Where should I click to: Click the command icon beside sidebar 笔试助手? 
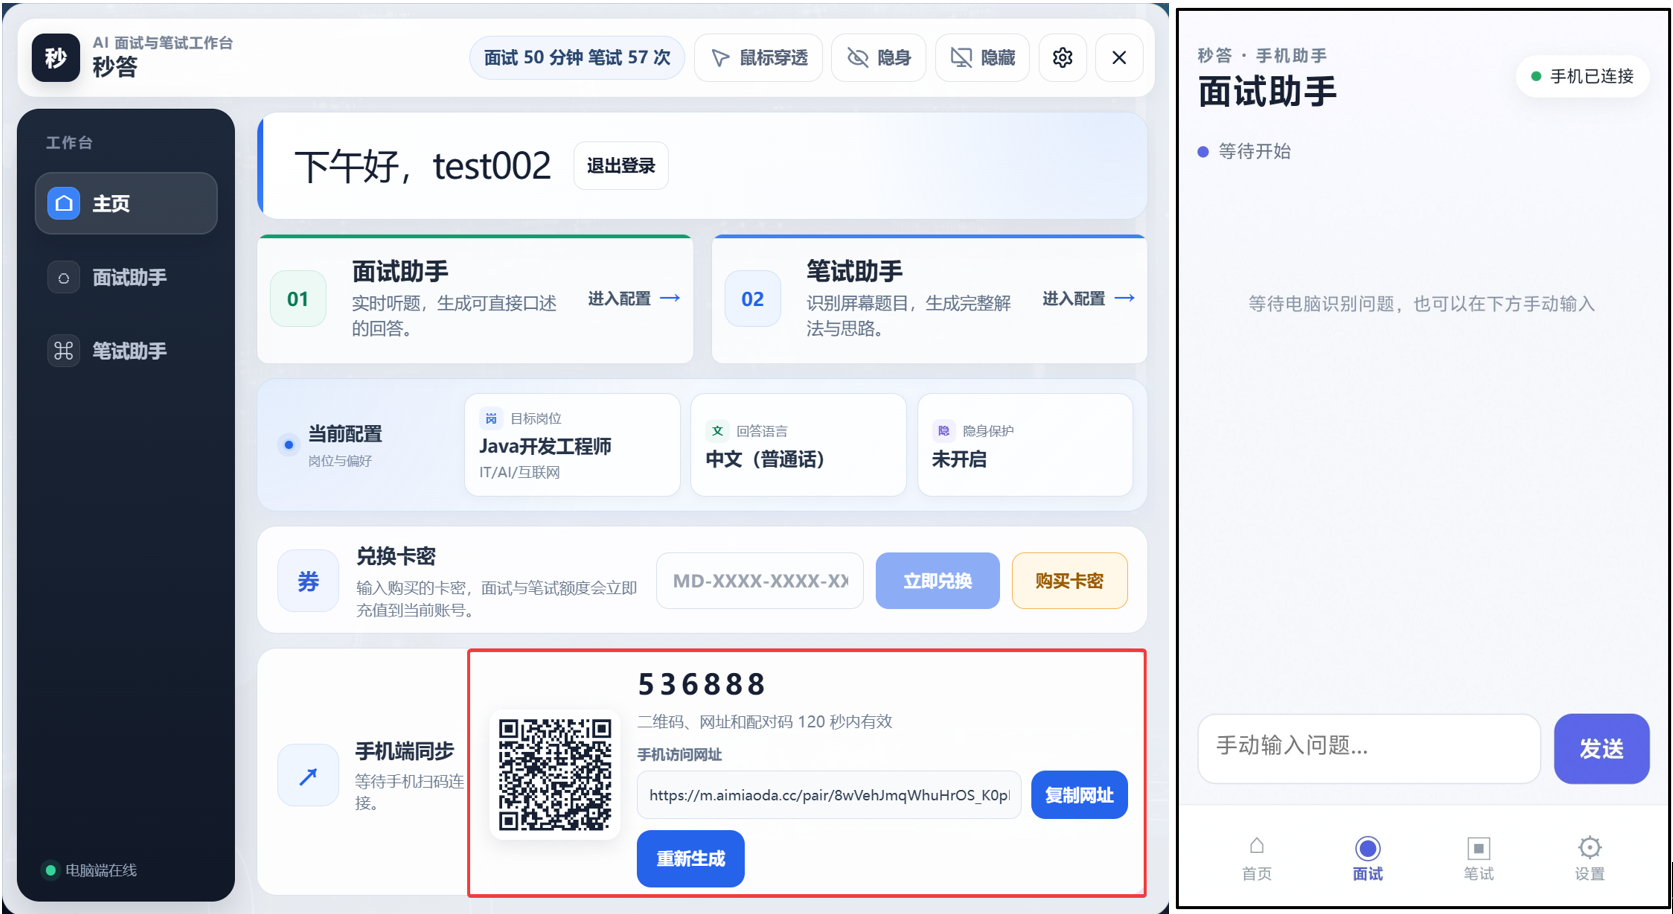tap(64, 351)
